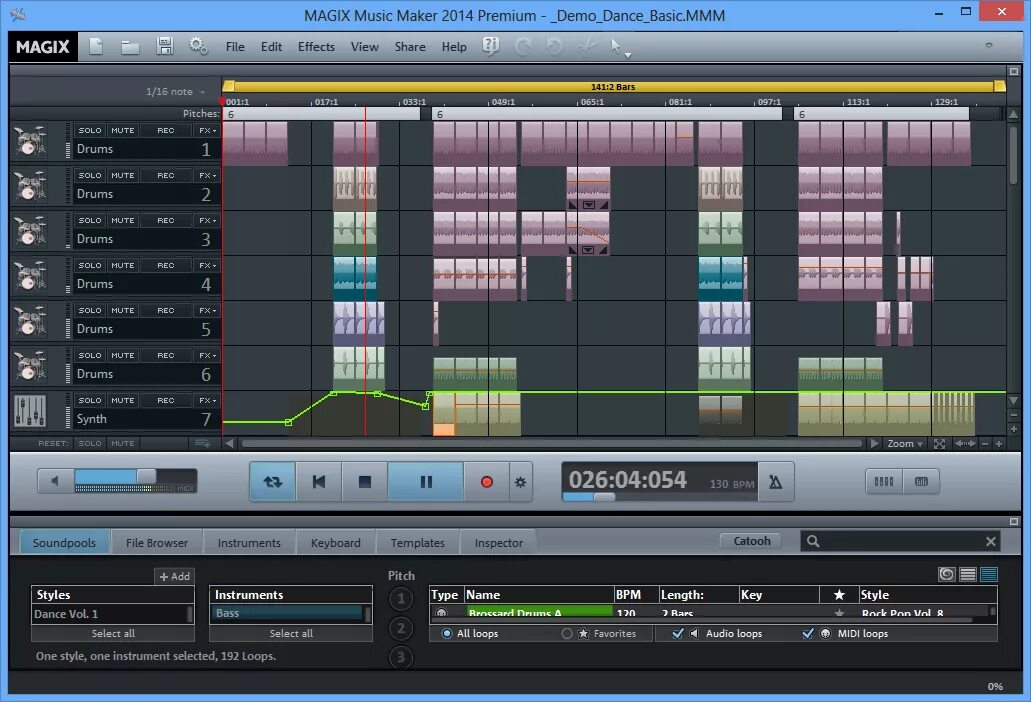1031x702 pixels.
Task: Open the video monitor icon beside the mixer button
Action: coord(921,482)
